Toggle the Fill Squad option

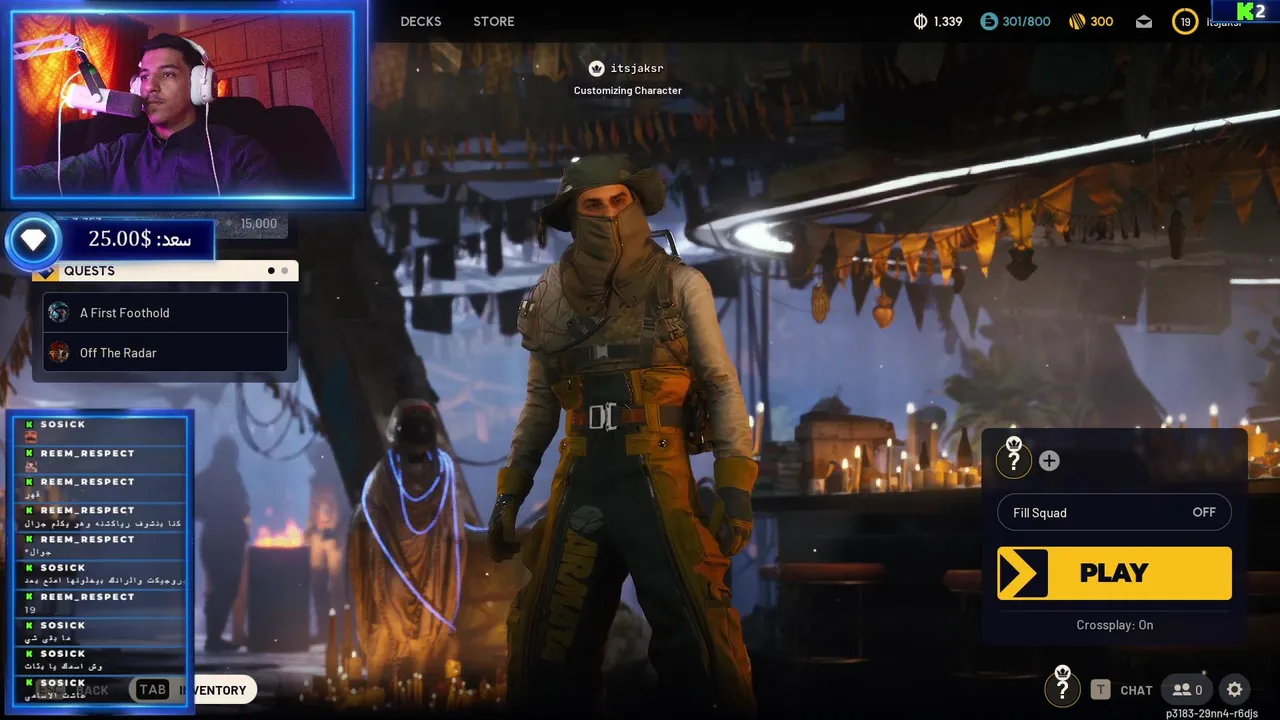pyautogui.click(x=1114, y=513)
